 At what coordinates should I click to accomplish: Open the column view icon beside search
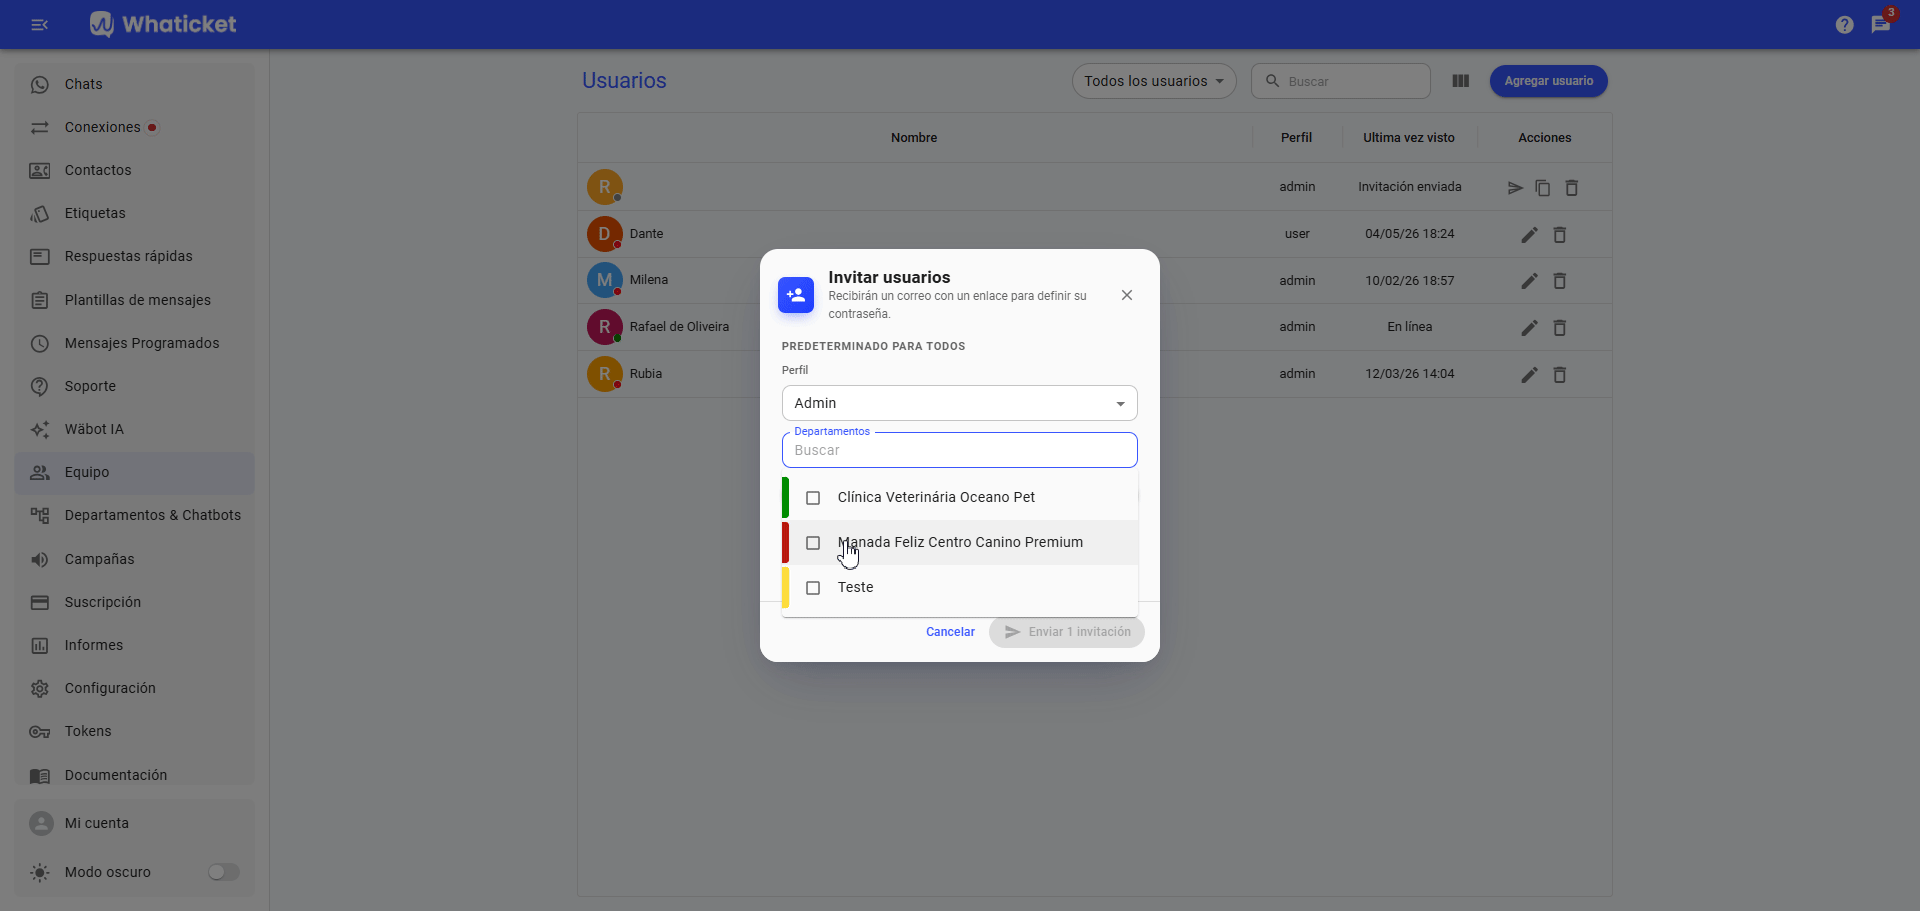click(x=1460, y=81)
